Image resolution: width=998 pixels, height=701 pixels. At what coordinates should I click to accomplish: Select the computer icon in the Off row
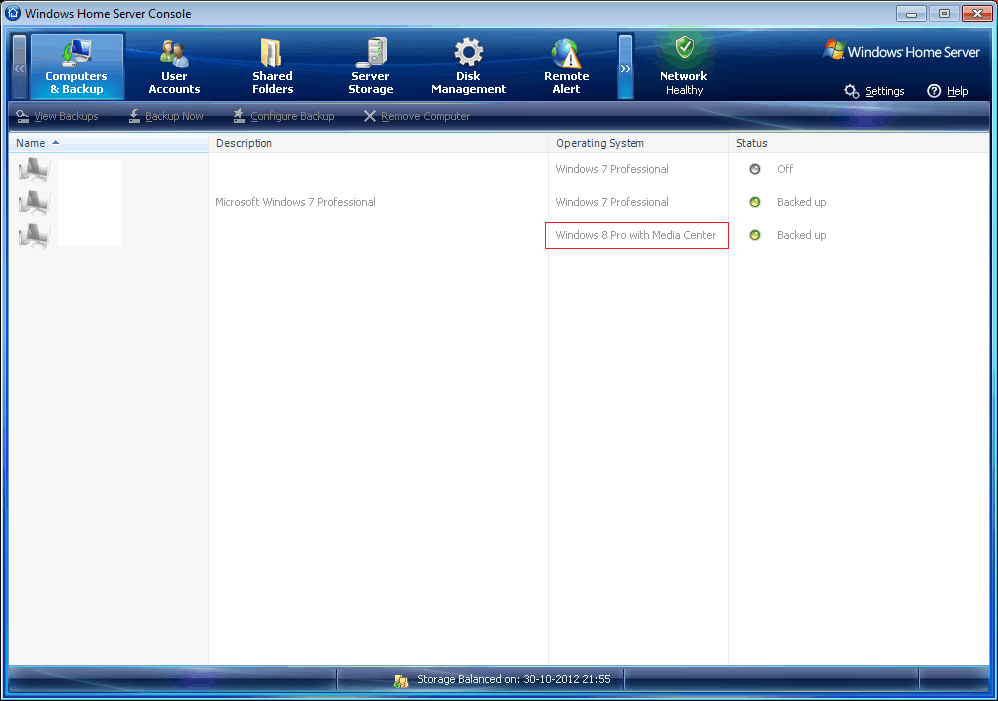tap(34, 169)
